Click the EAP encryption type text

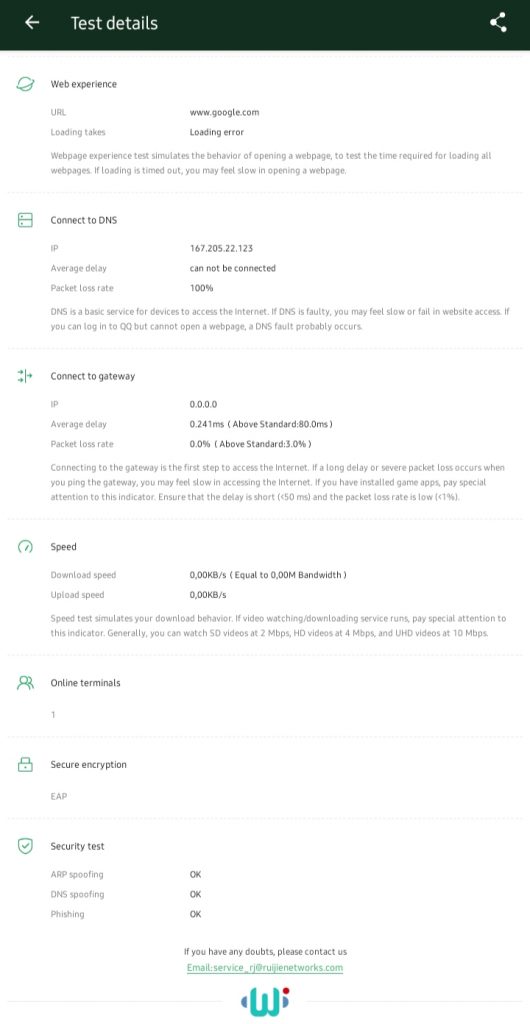(x=59, y=796)
